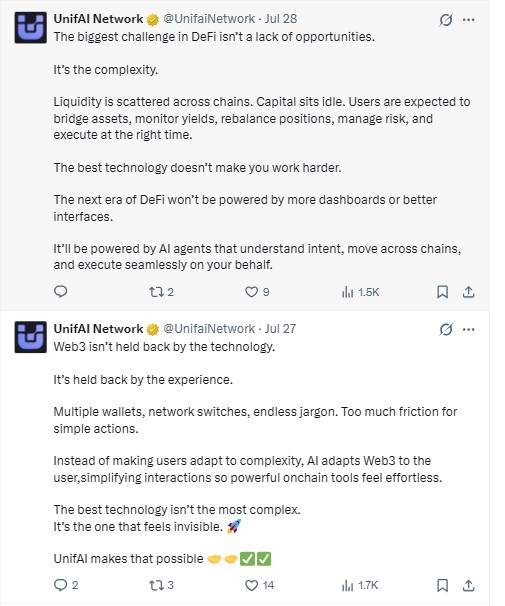
Task: Open the Jul 27 timestamp link
Action: tap(280, 329)
